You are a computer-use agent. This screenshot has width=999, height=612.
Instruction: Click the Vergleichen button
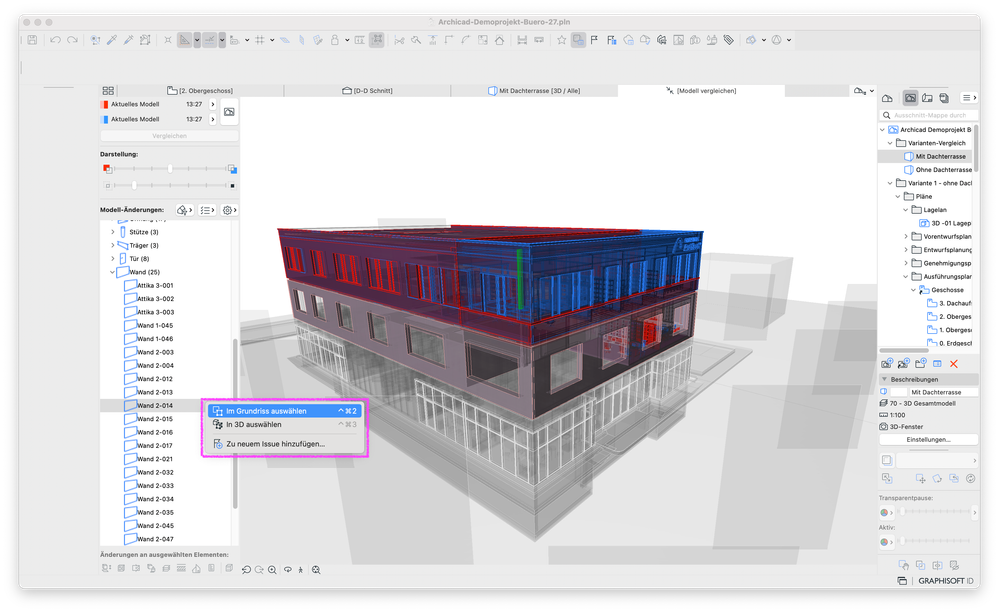(x=169, y=136)
